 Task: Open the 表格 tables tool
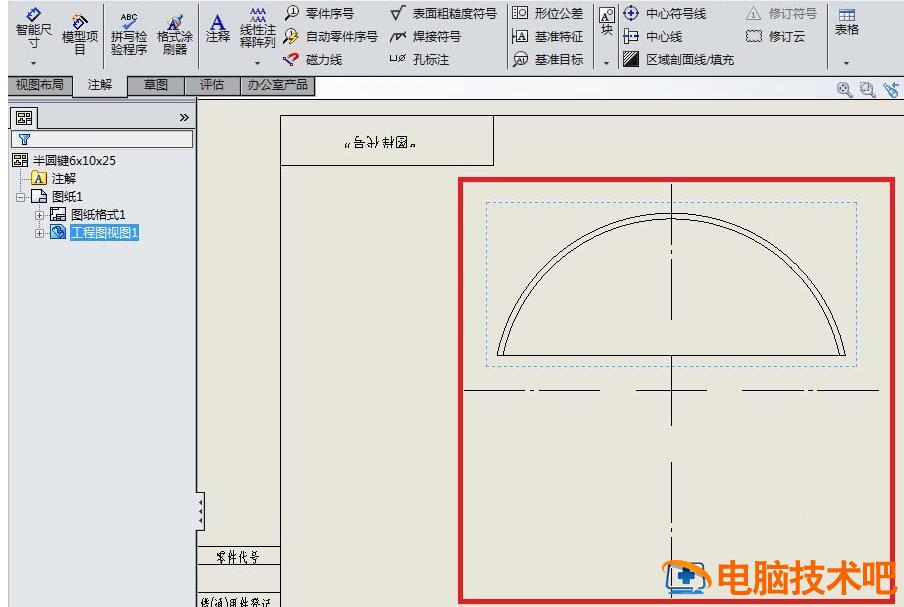click(x=846, y=22)
